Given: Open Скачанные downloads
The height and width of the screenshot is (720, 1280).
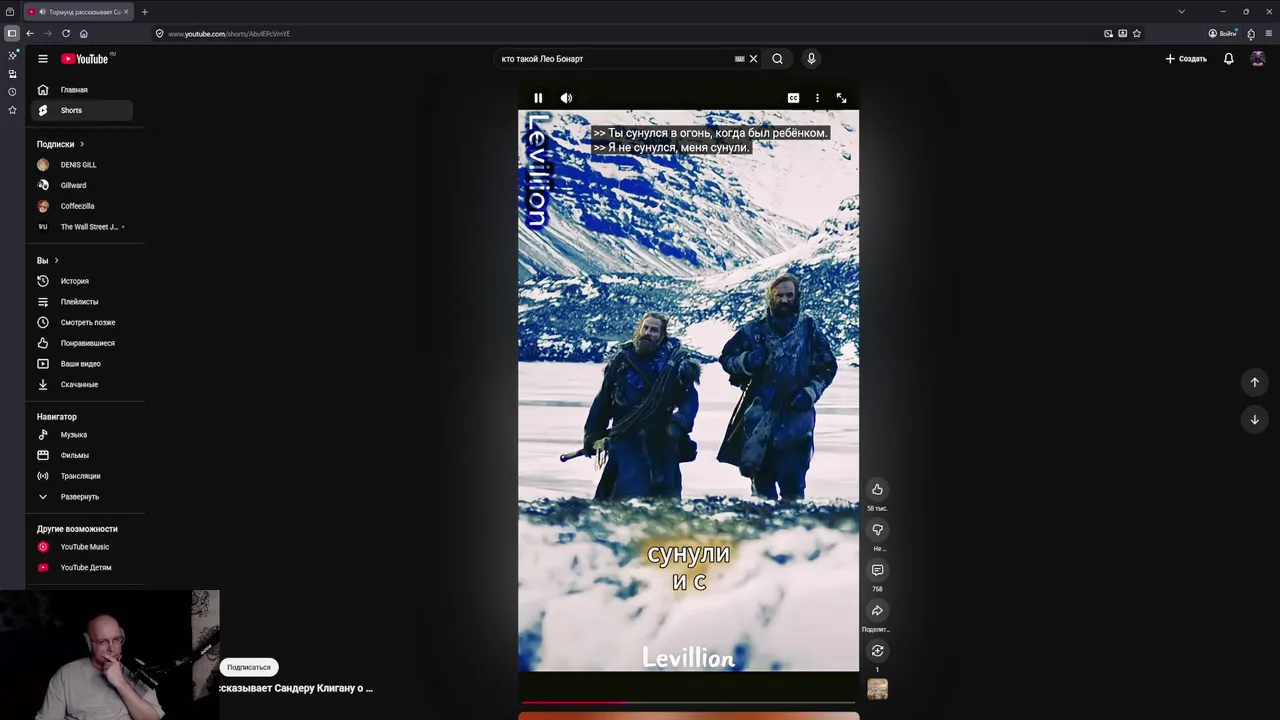Looking at the screenshot, I should (x=81, y=384).
